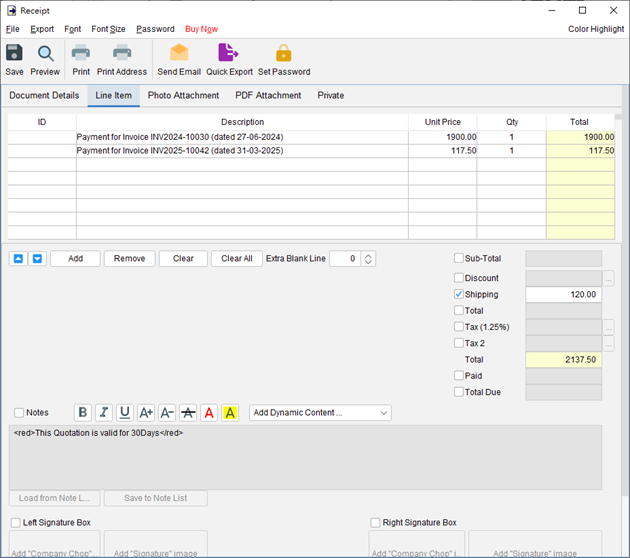Switch to the PDF Attachment tab

click(x=268, y=96)
